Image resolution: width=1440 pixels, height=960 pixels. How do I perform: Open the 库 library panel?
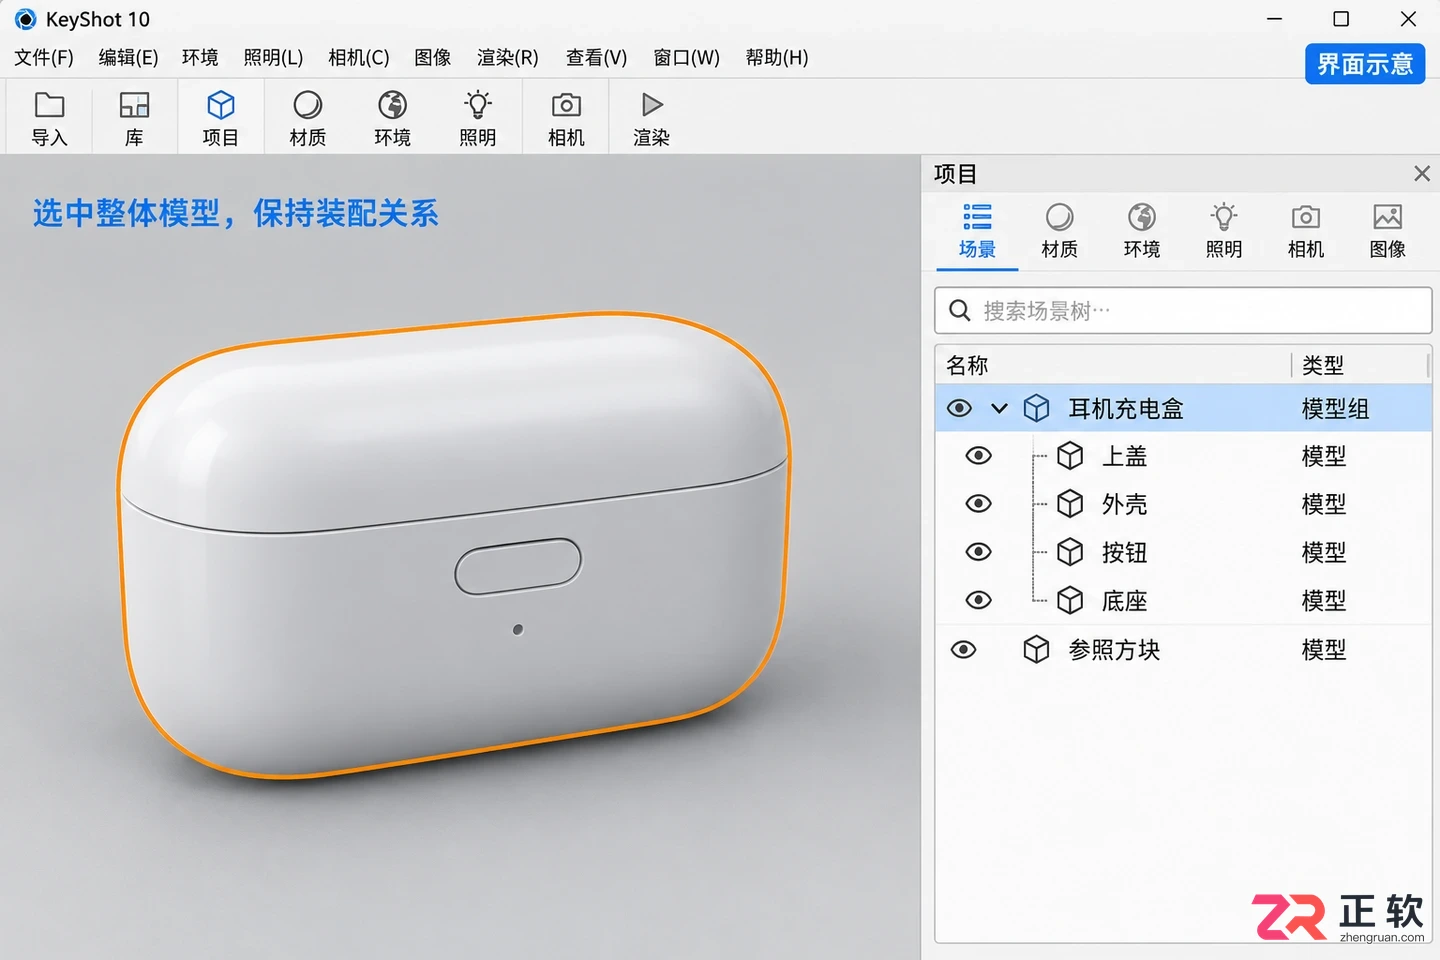click(134, 118)
